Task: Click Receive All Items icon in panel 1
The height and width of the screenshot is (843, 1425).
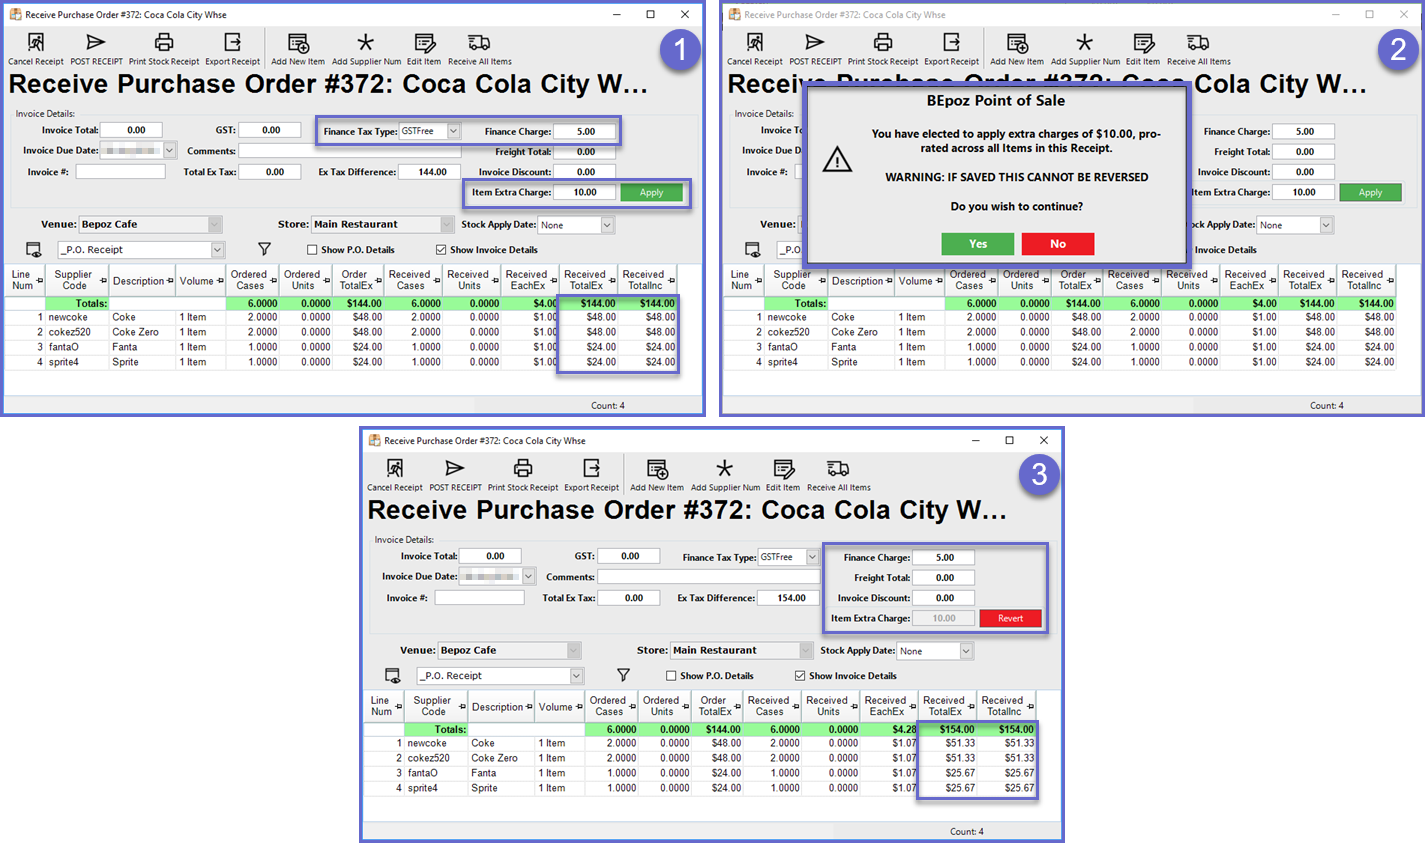Action: click(x=479, y=43)
